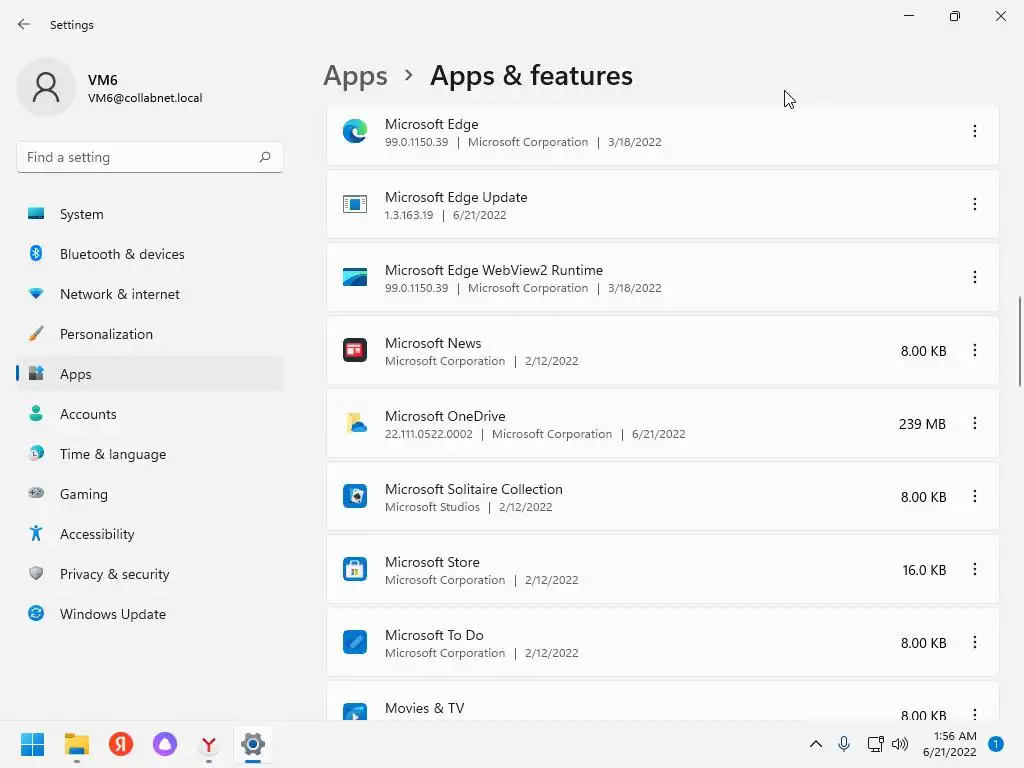Open File Explorer from the taskbar
The height and width of the screenshot is (768, 1024).
(x=77, y=744)
